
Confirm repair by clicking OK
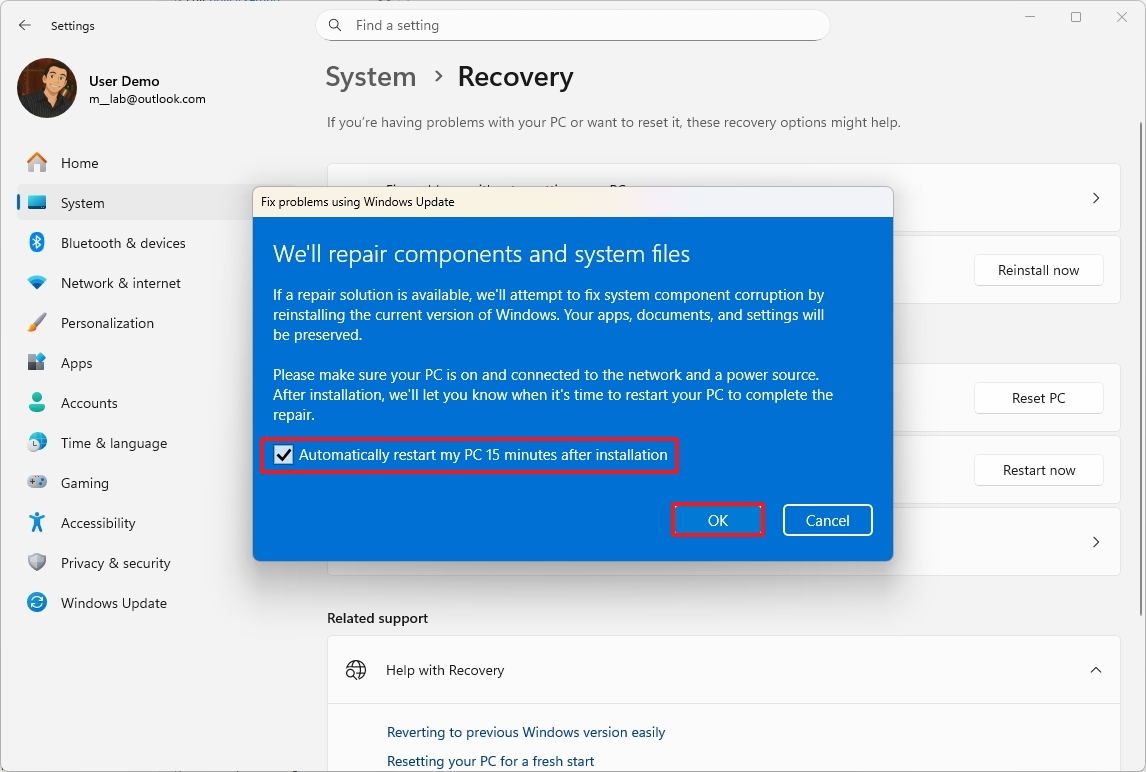pos(718,520)
